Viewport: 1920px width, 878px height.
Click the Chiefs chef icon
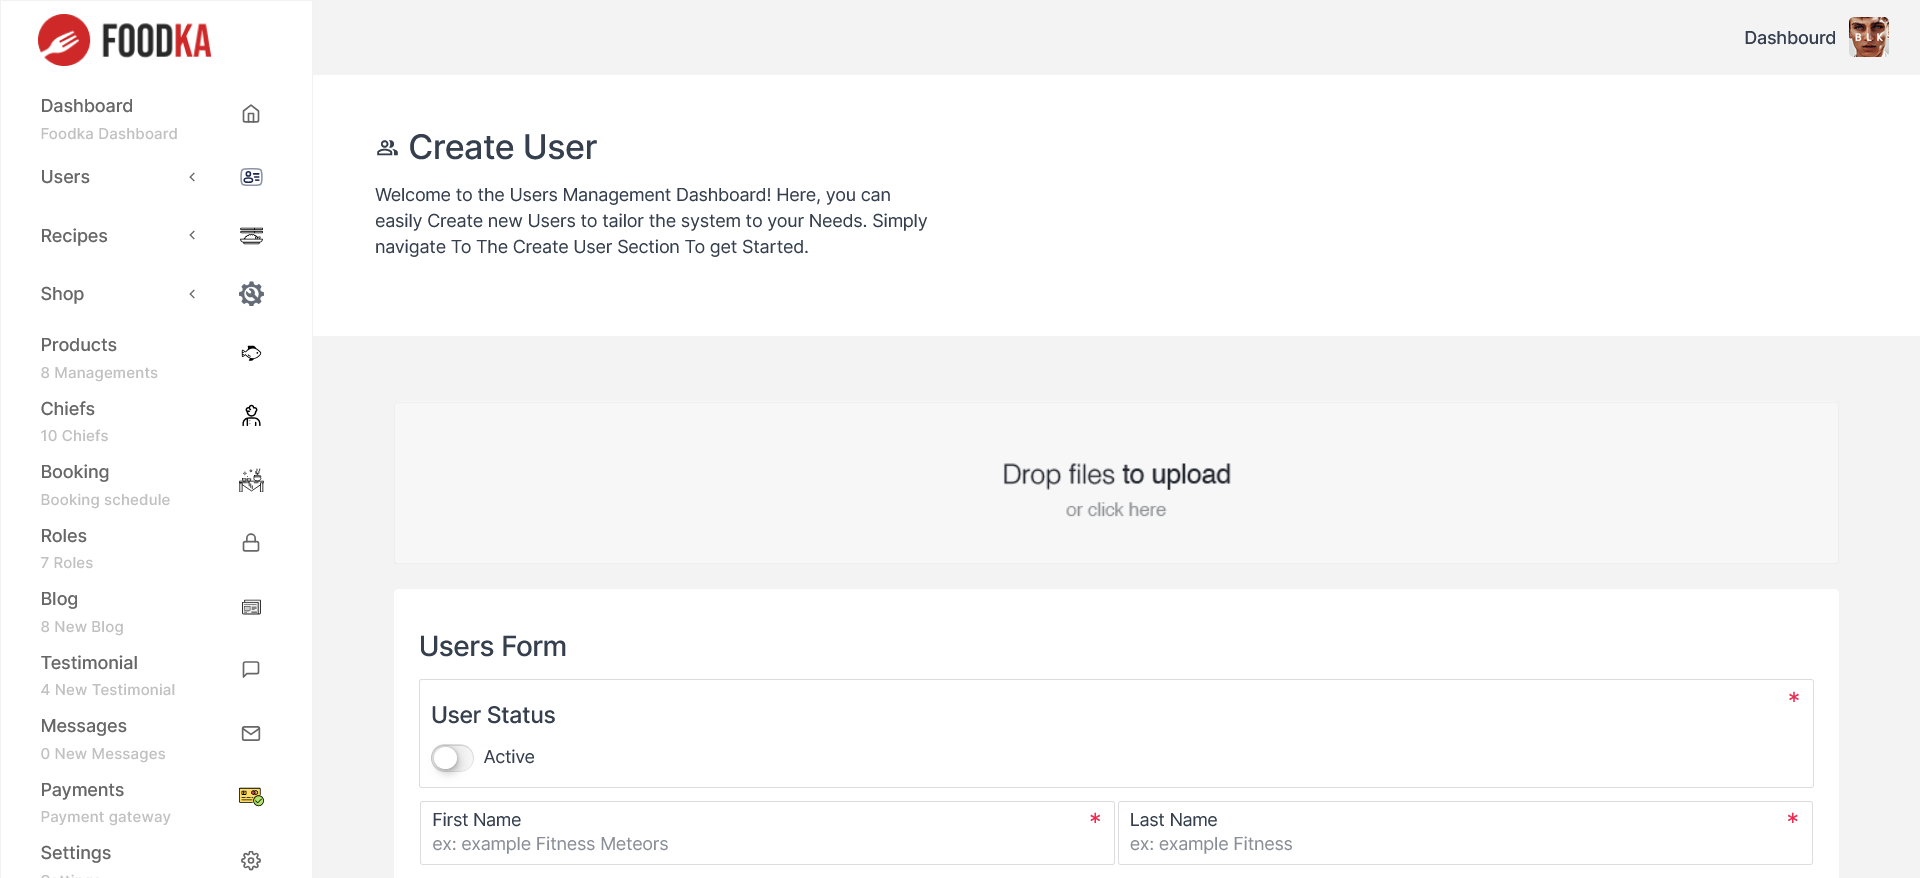[x=251, y=416]
